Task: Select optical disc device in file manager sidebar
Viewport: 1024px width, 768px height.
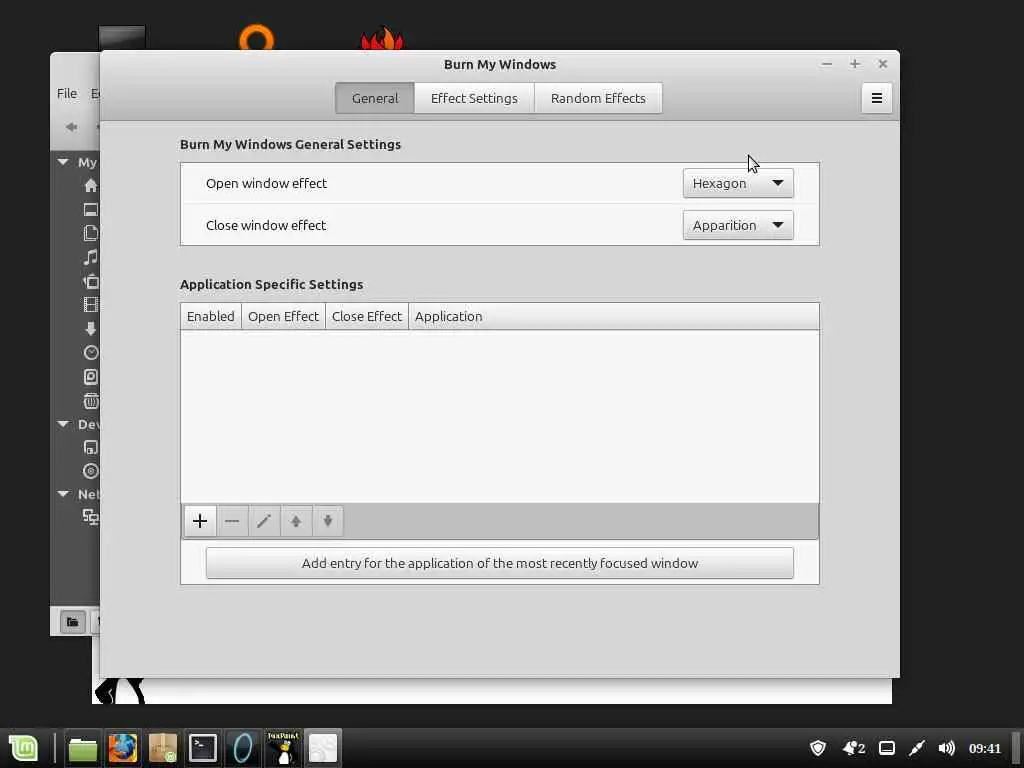Action: (x=91, y=471)
